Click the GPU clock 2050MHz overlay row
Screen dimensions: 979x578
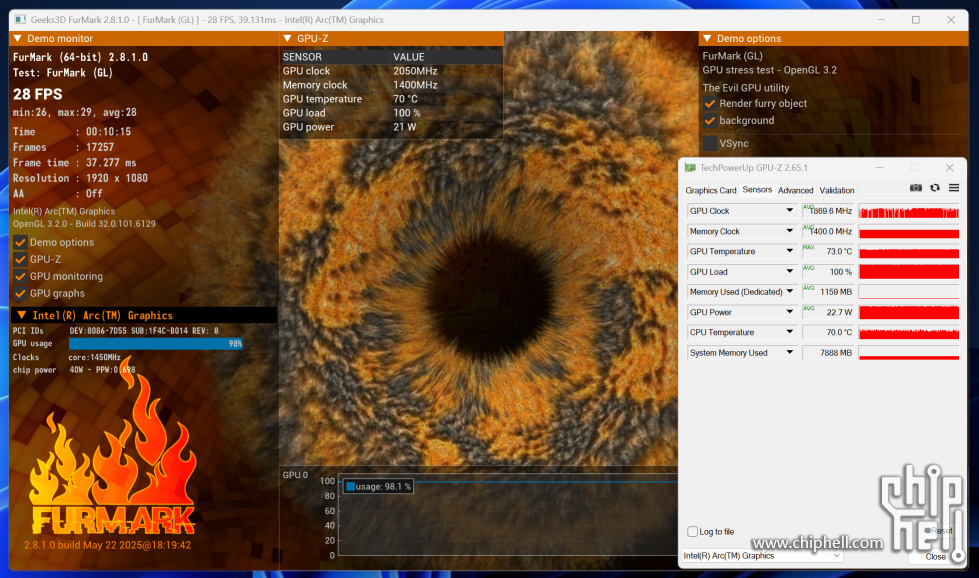pyautogui.click(x=391, y=71)
